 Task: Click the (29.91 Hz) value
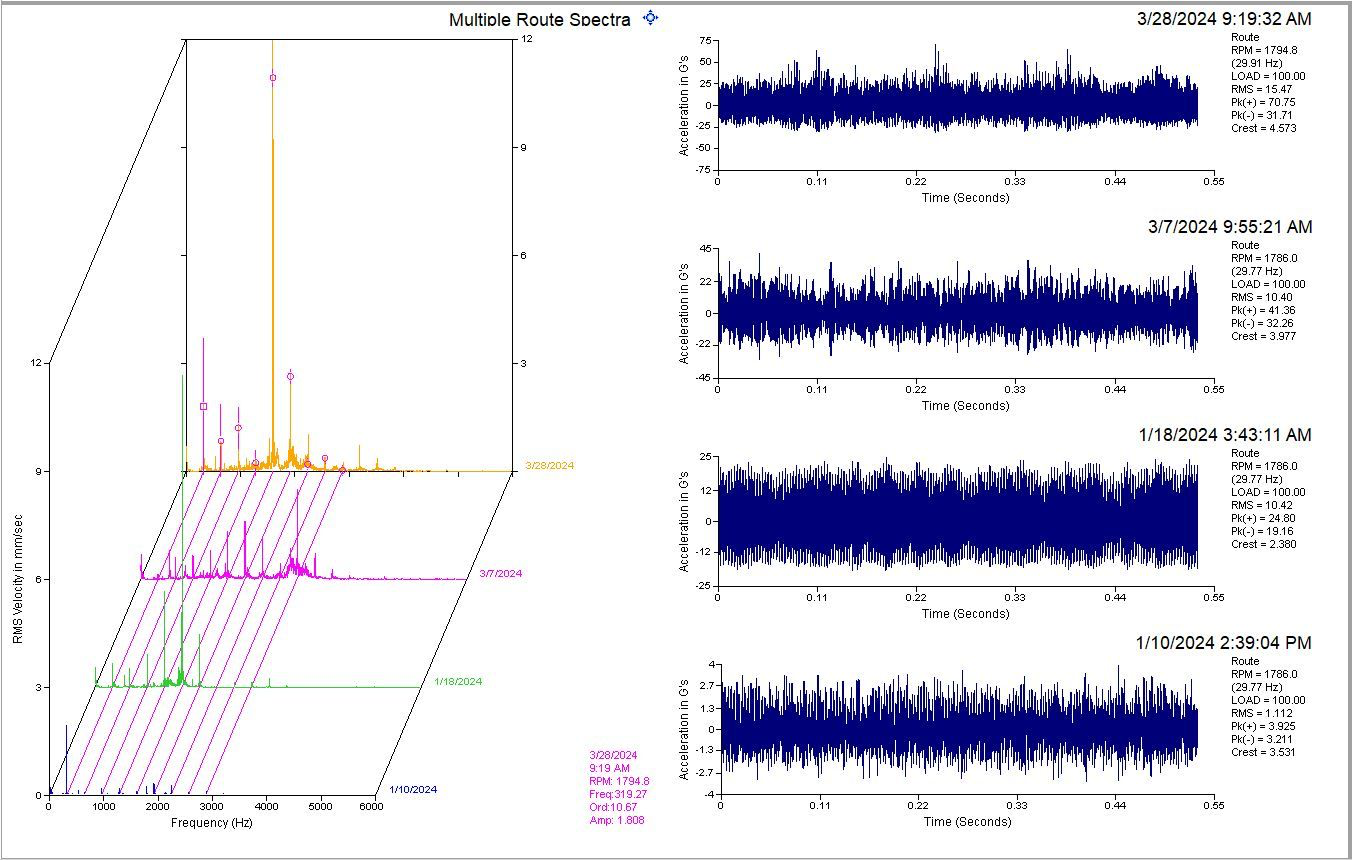(x=1256, y=63)
